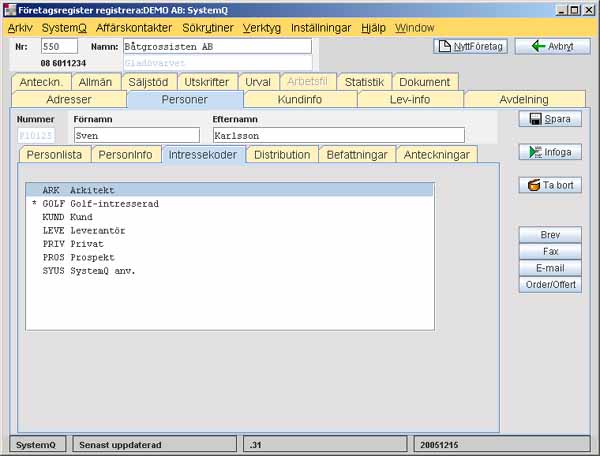Select the Intressekoder sub-tab
This screenshot has height=456, width=600.
[203, 155]
